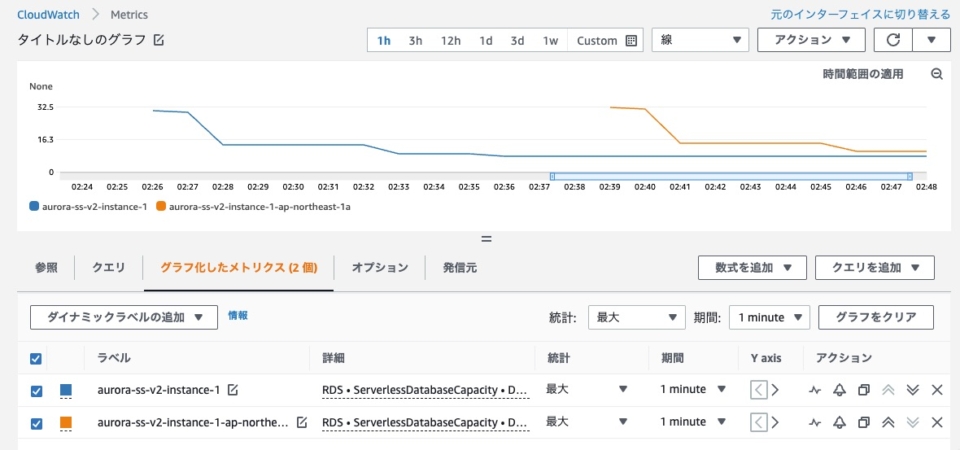
Task: Toggle the select-all metrics checkbox
Action: tap(36, 359)
